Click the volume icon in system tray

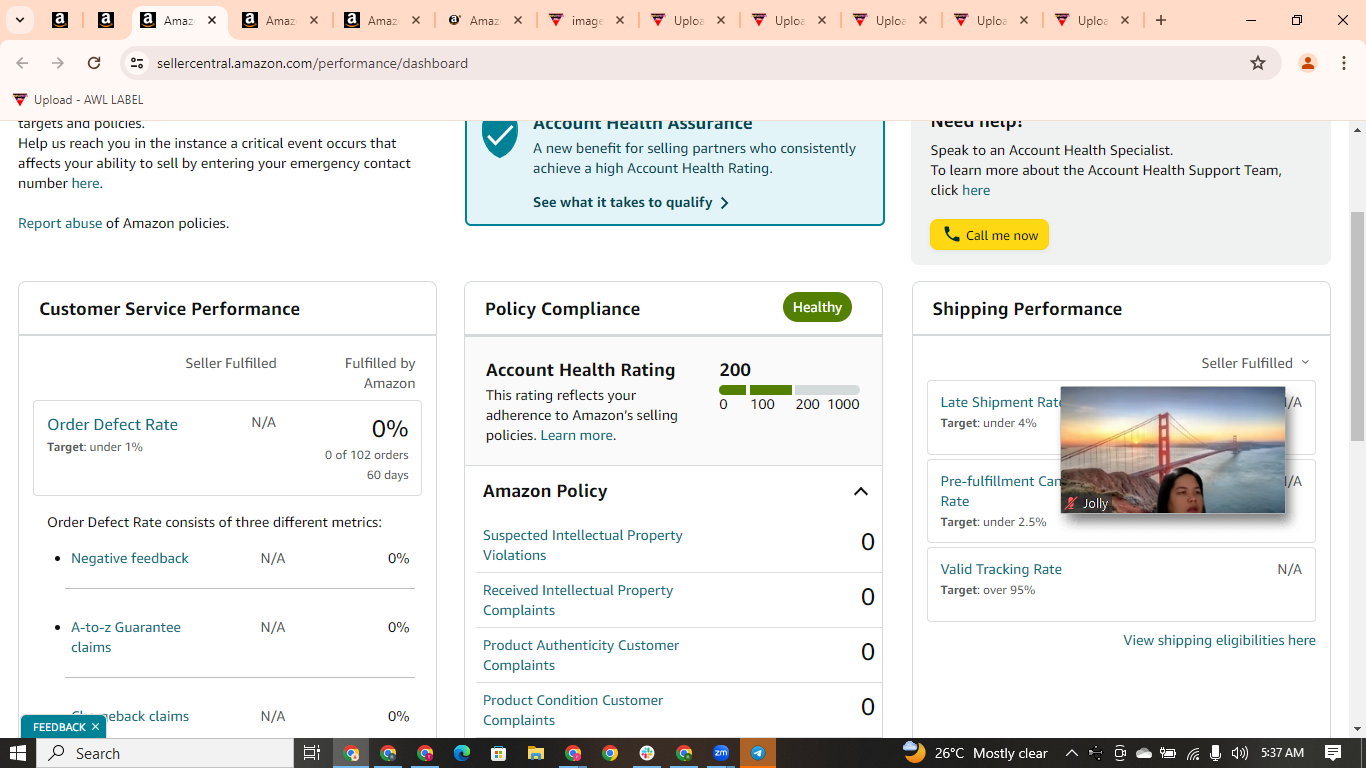(1240, 753)
